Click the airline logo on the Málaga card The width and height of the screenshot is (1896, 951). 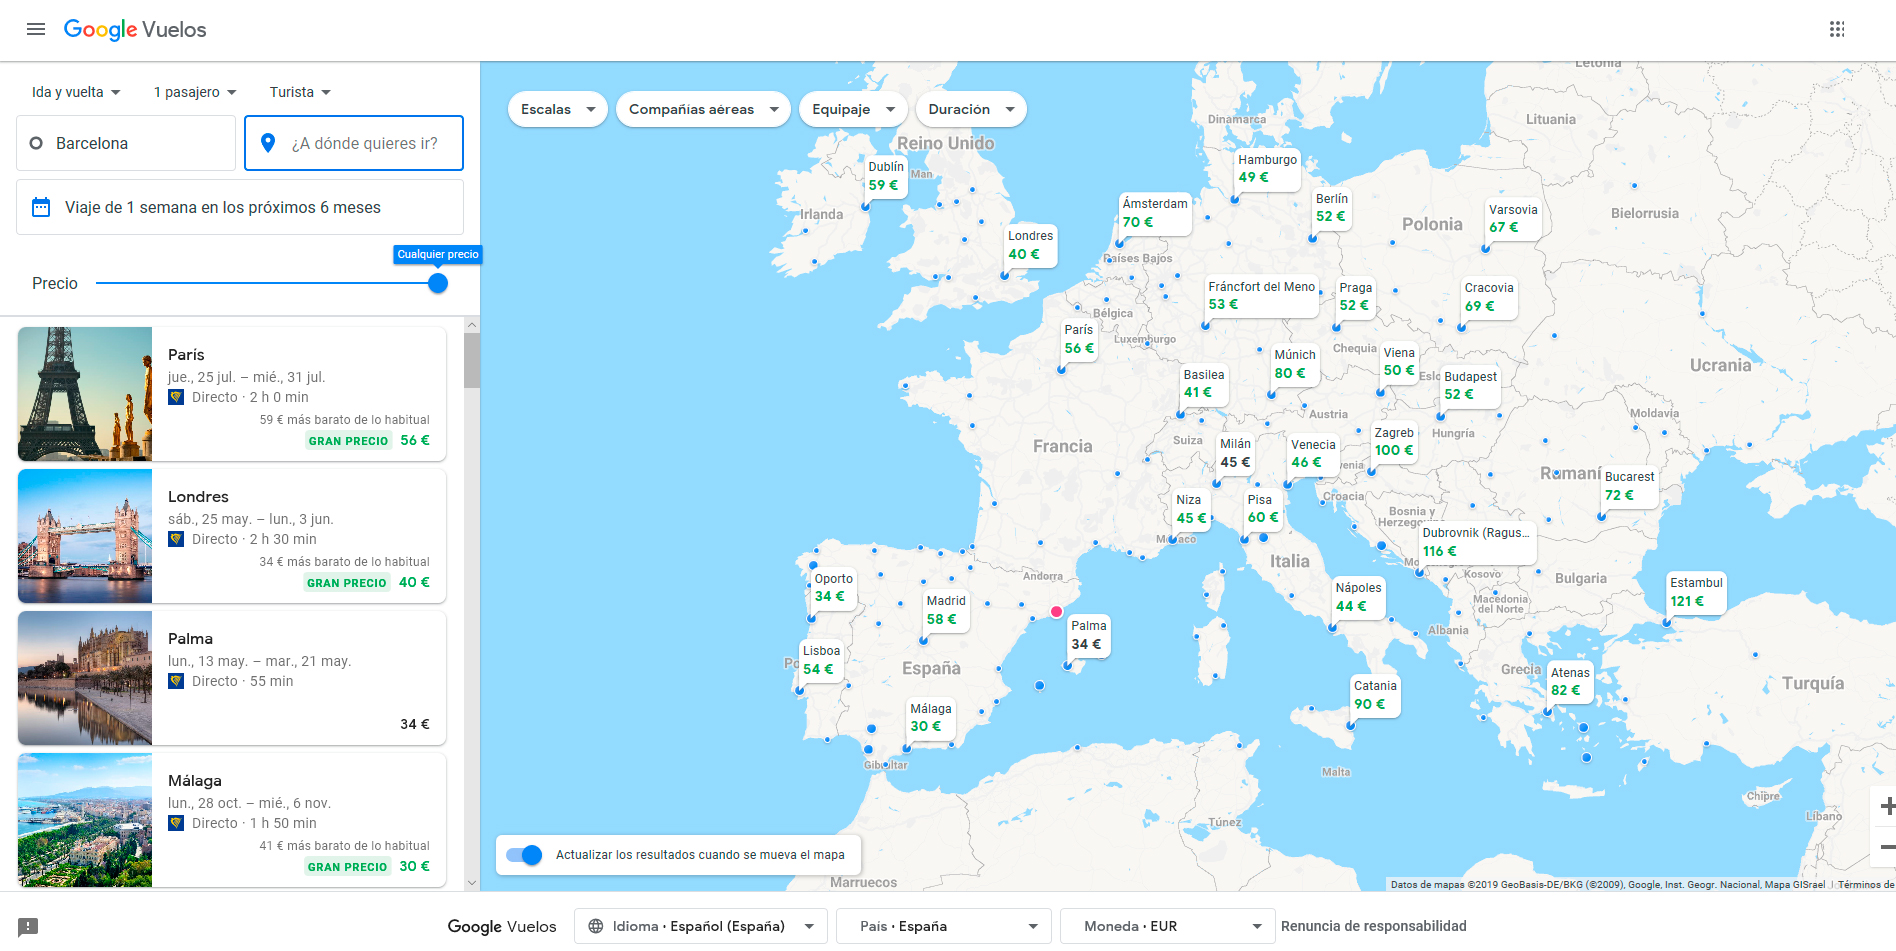point(176,823)
